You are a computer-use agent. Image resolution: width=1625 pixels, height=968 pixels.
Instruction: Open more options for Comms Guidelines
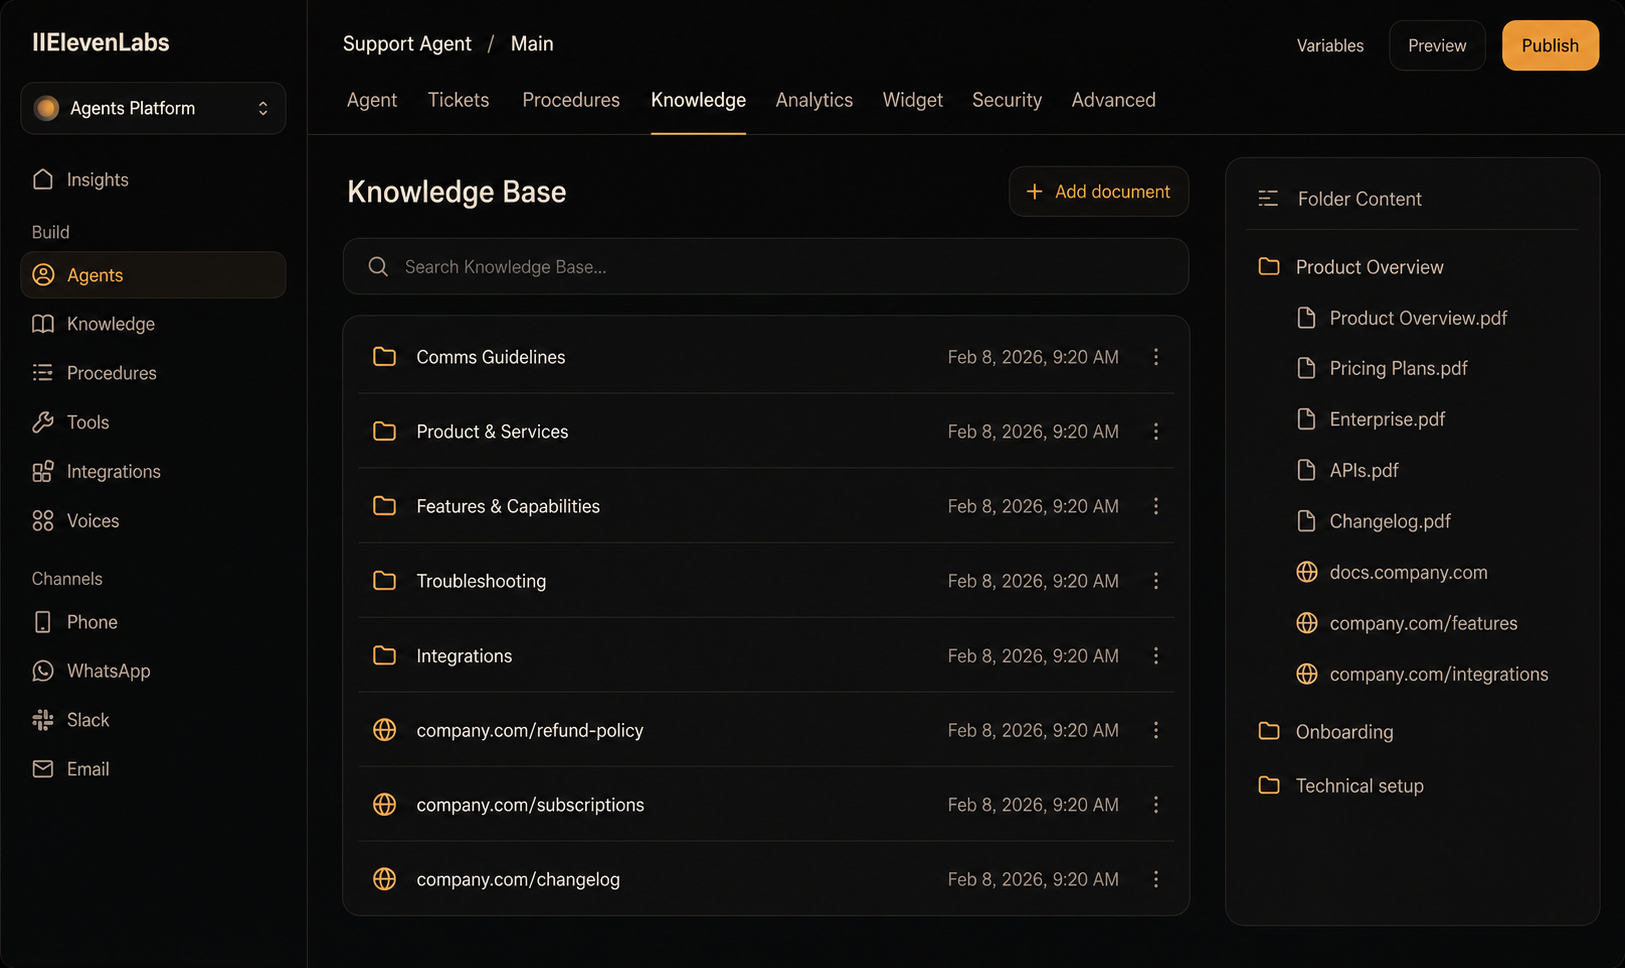[x=1156, y=357]
